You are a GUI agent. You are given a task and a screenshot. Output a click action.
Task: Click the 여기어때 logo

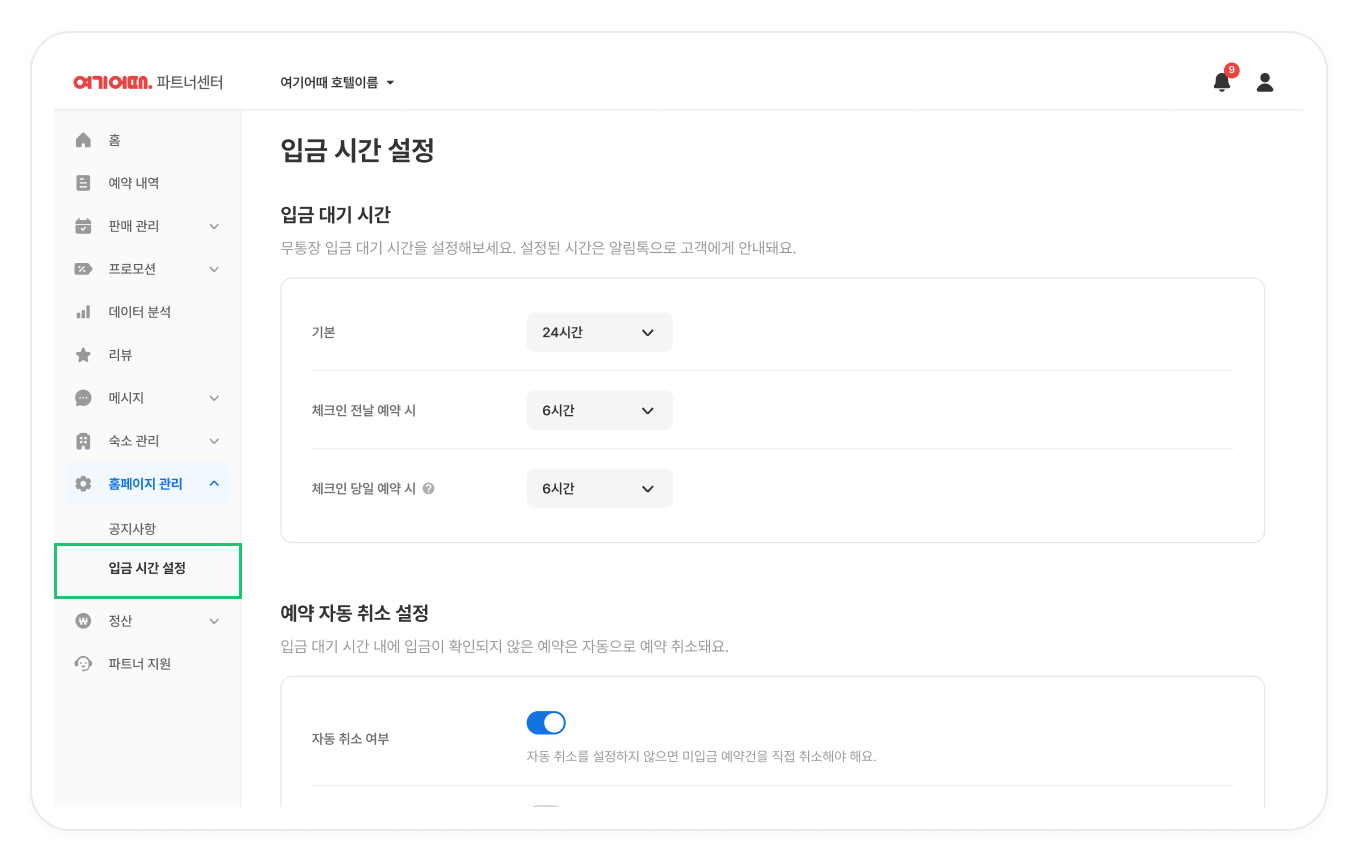point(112,82)
